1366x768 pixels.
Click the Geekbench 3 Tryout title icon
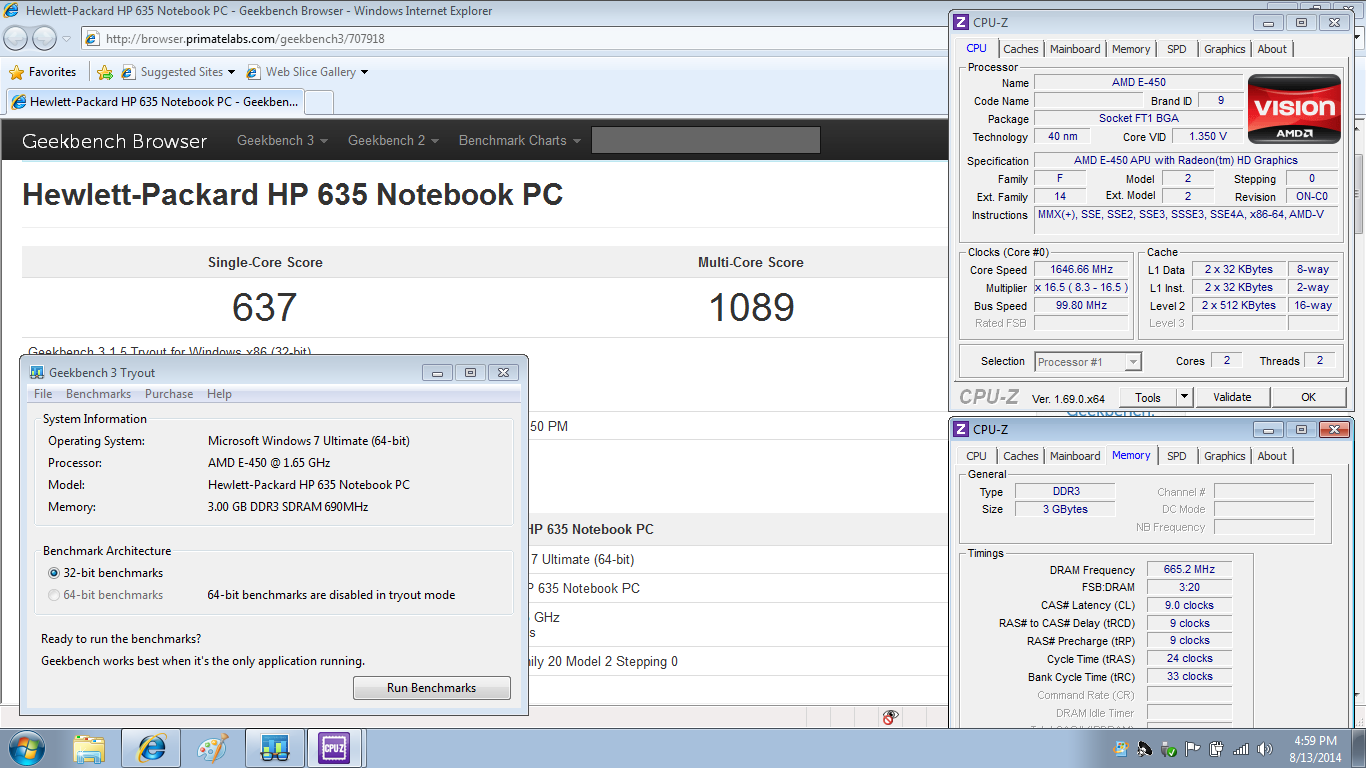click(x=37, y=372)
